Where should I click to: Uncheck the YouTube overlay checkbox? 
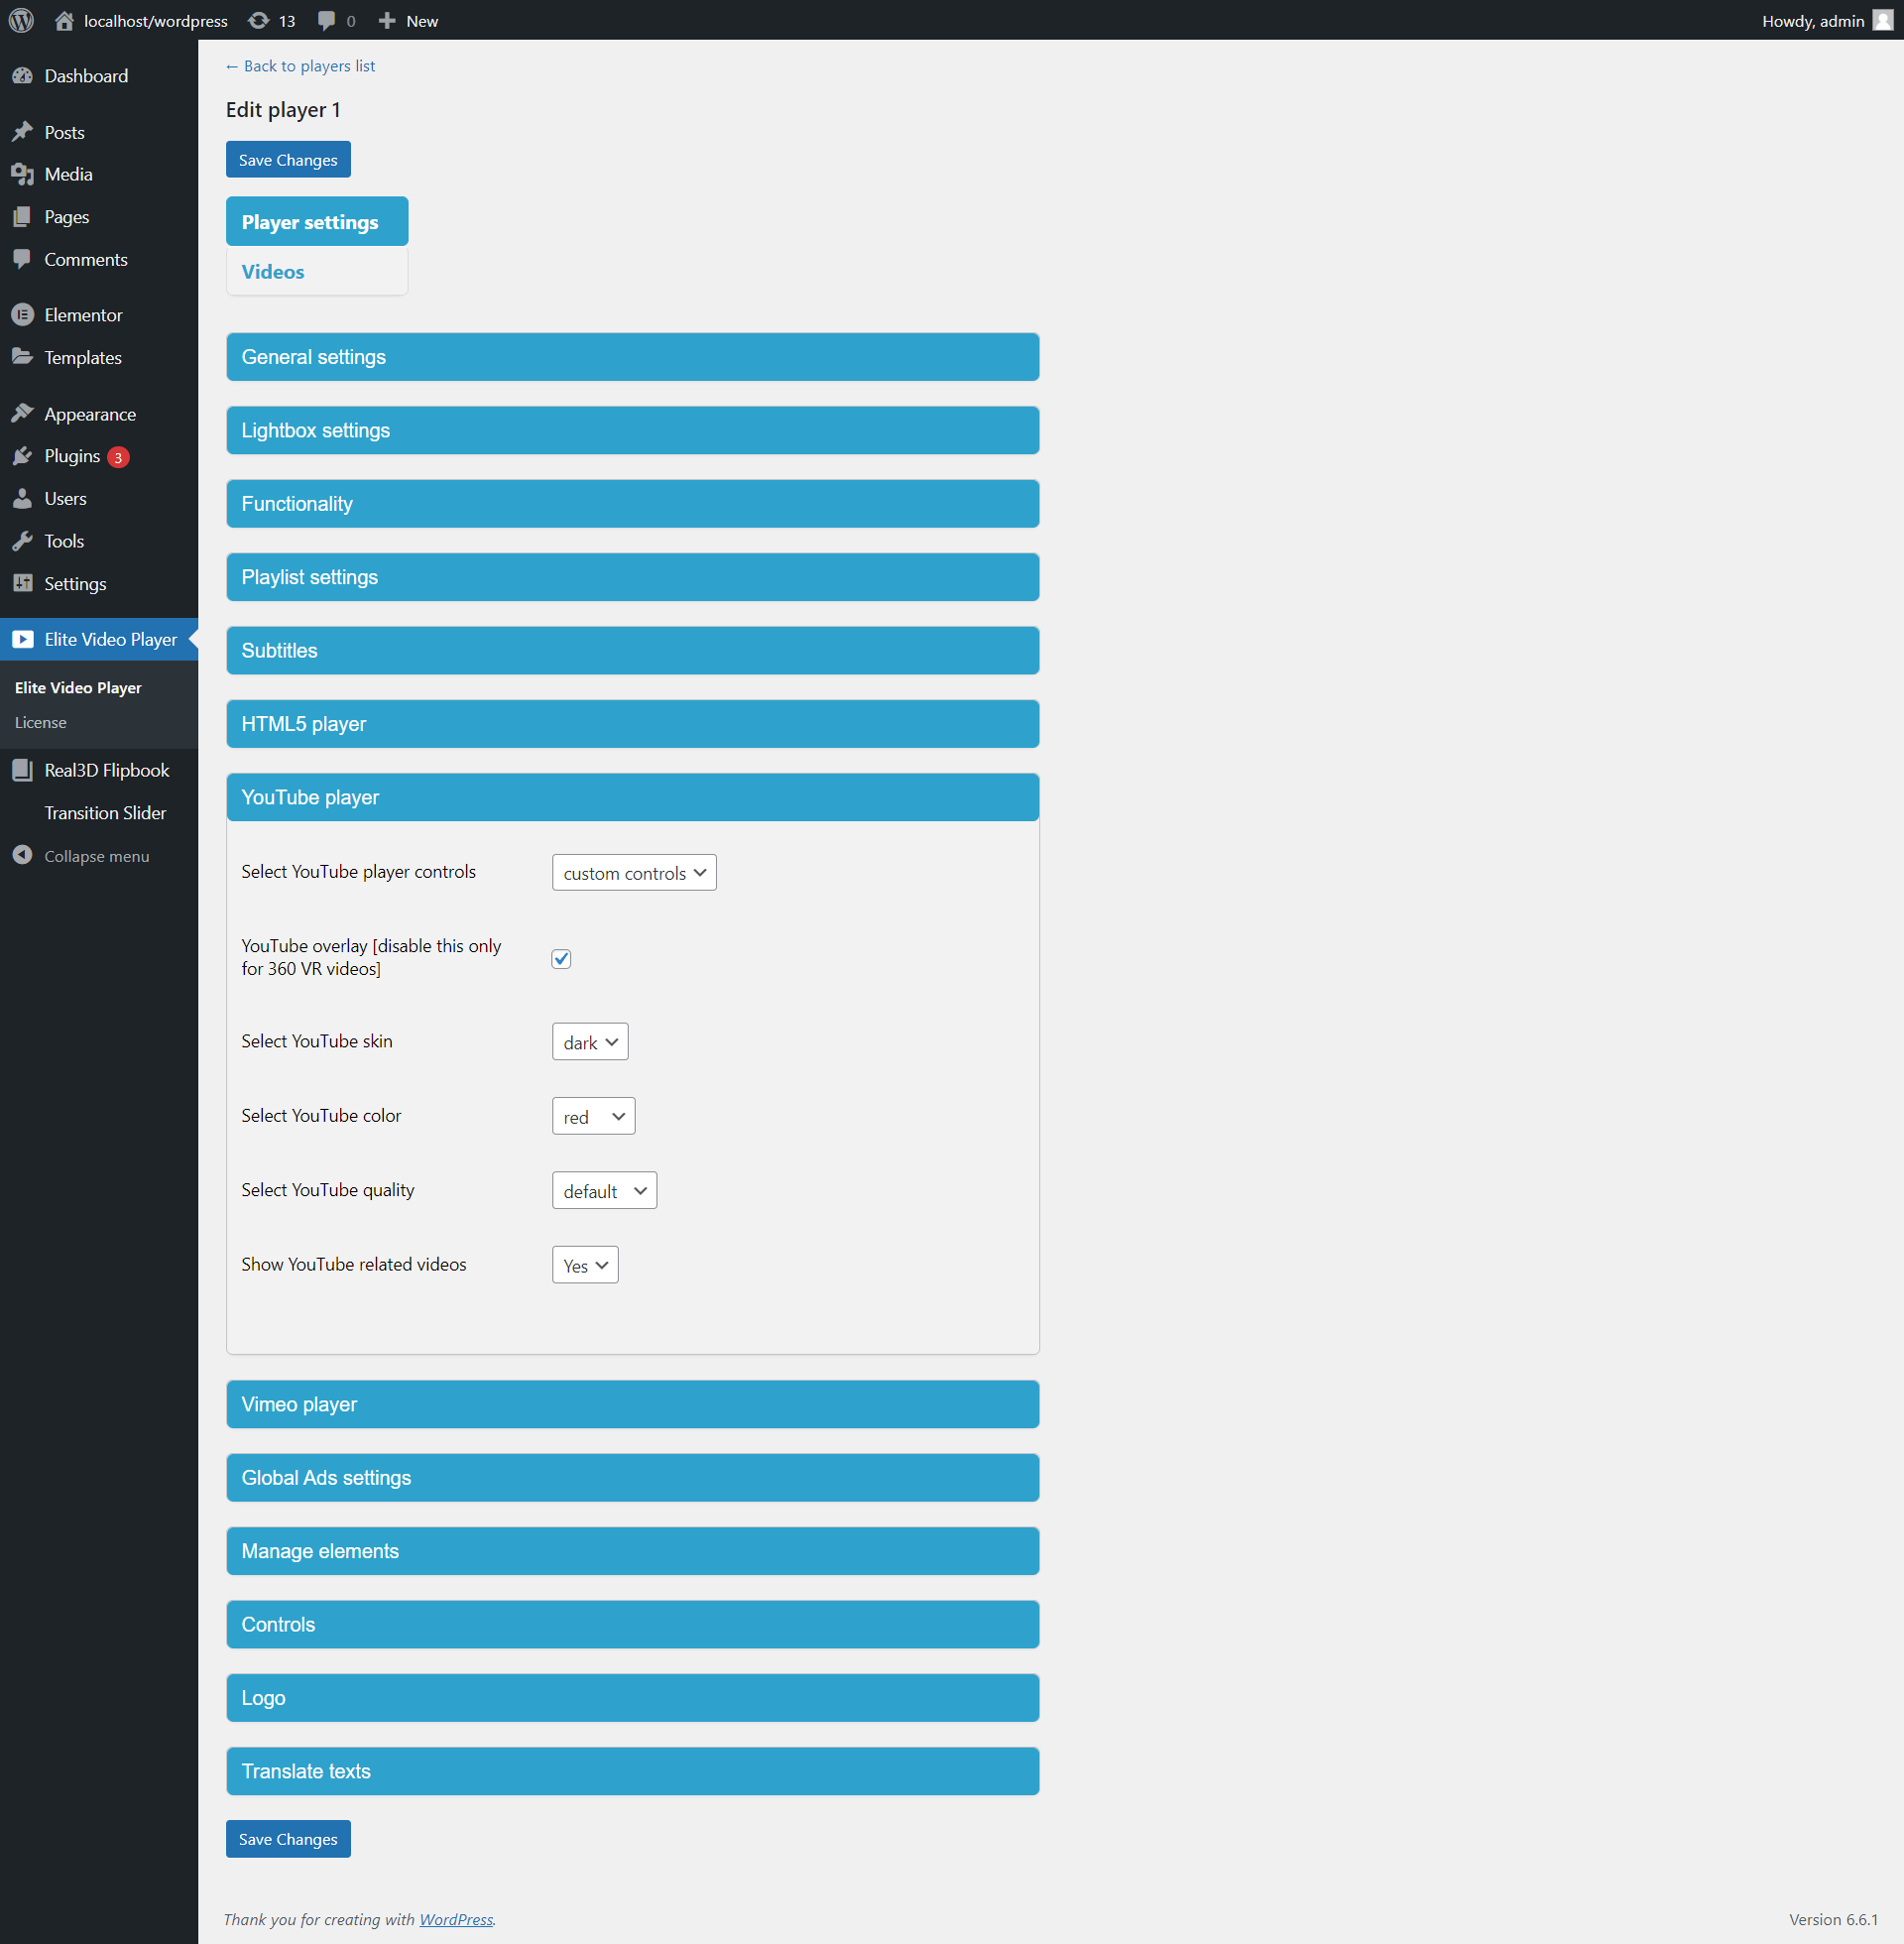pyautogui.click(x=561, y=959)
